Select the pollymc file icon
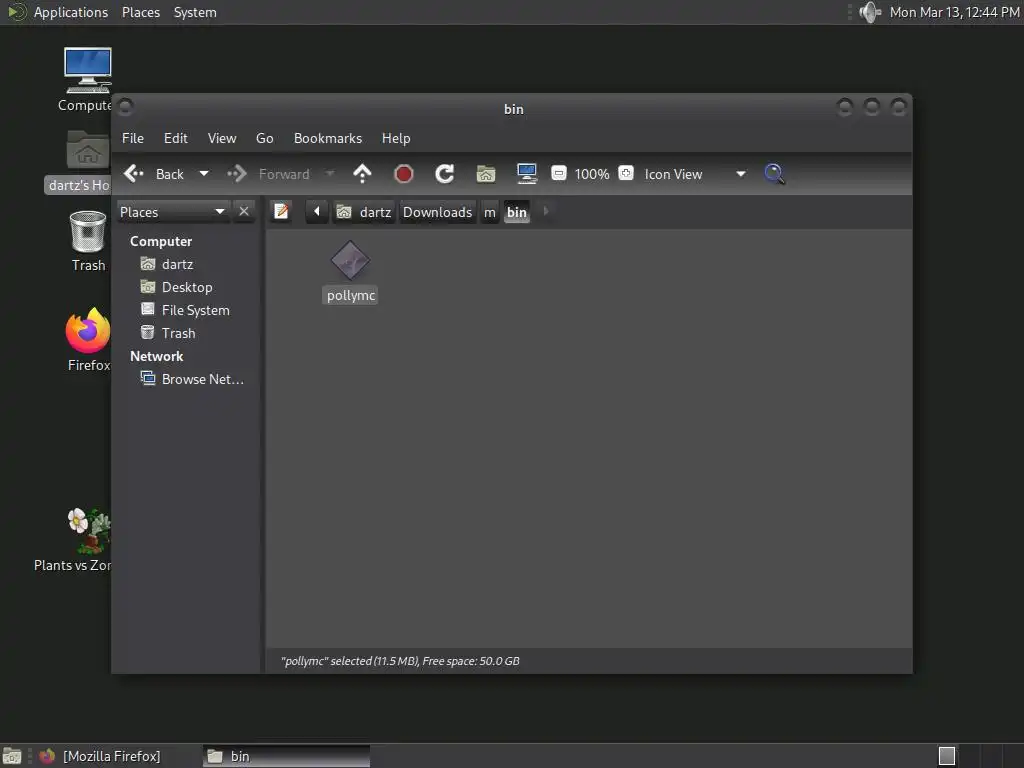This screenshot has width=1024, height=768. (x=350, y=260)
